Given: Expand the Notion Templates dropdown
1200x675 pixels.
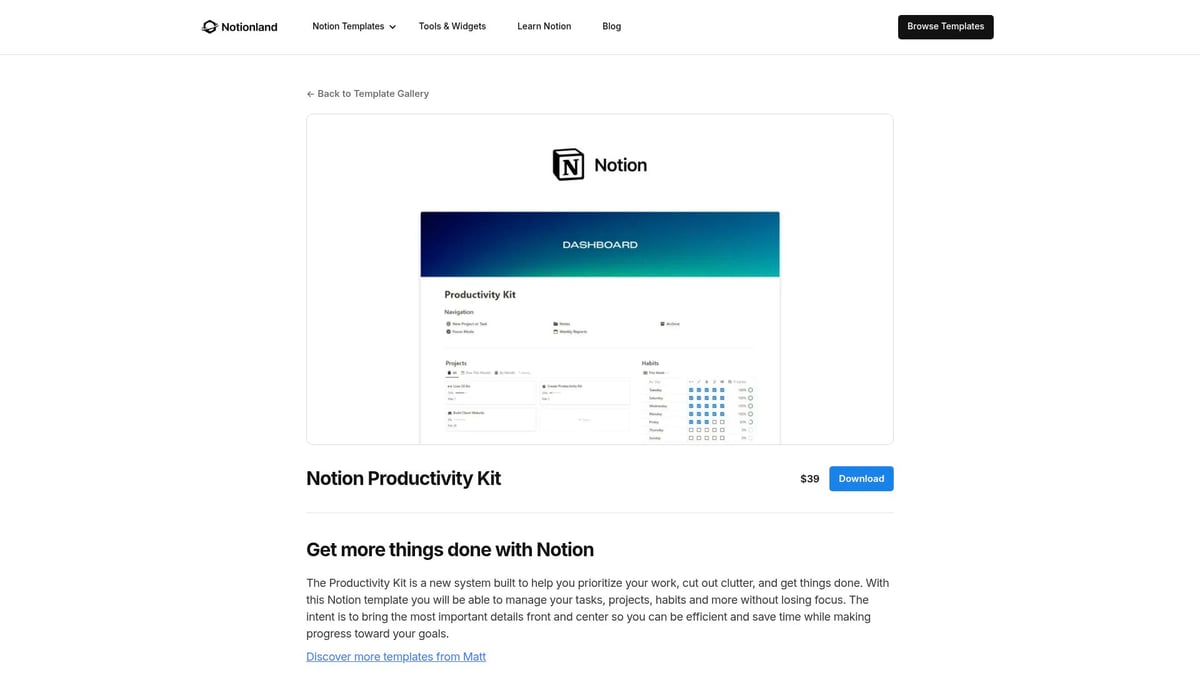Looking at the screenshot, I should click(353, 26).
